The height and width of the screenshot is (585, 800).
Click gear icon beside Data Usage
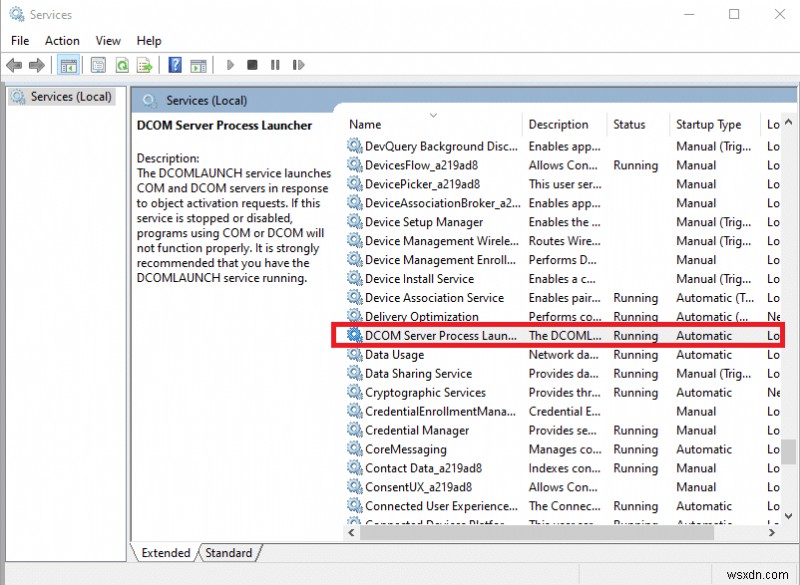click(x=355, y=354)
